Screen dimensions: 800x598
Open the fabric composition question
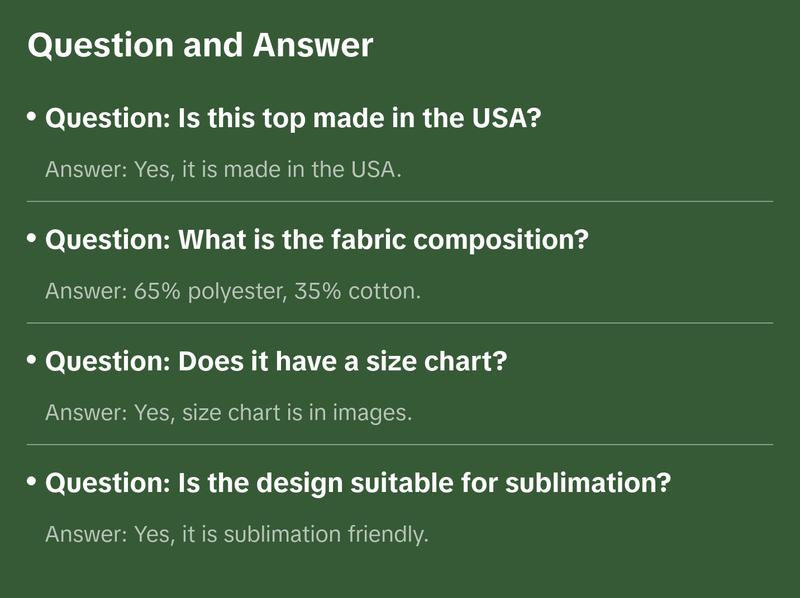317,240
